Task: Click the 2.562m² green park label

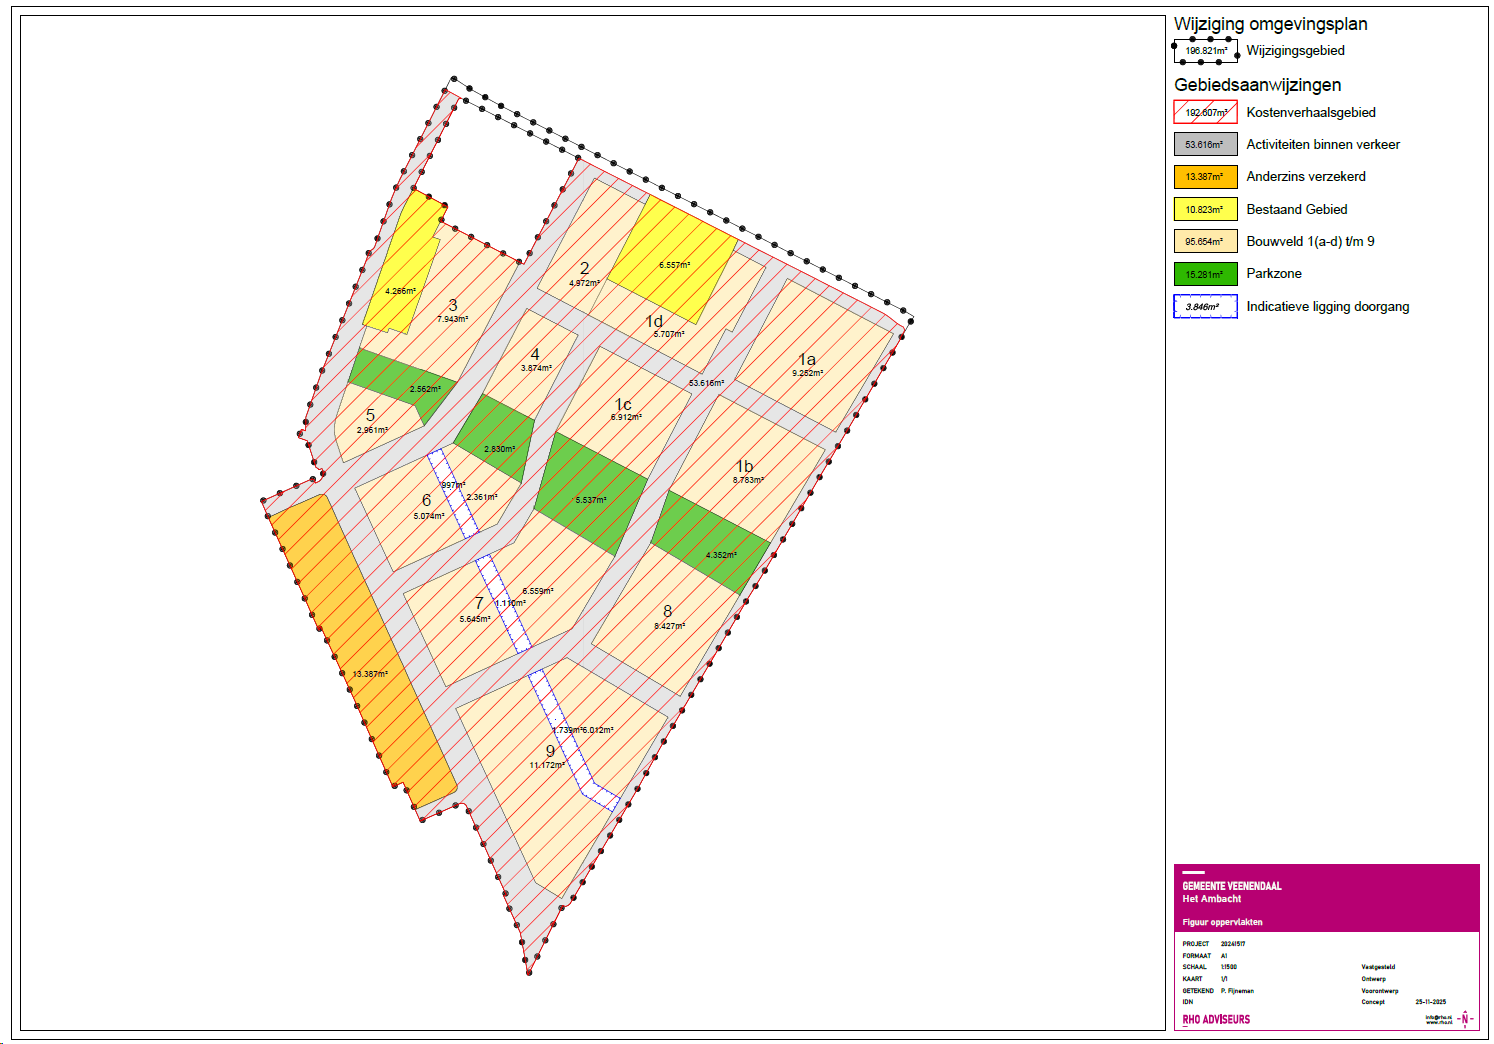Action: coord(425,389)
